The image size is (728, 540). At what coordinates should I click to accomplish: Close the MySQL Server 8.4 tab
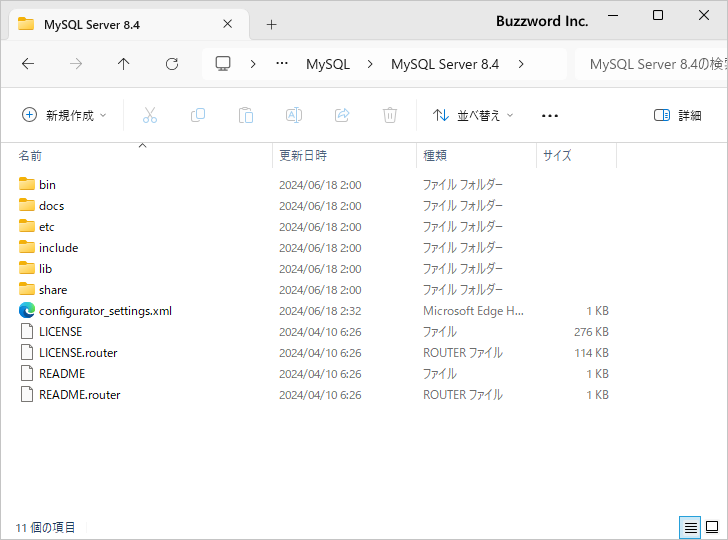228,24
